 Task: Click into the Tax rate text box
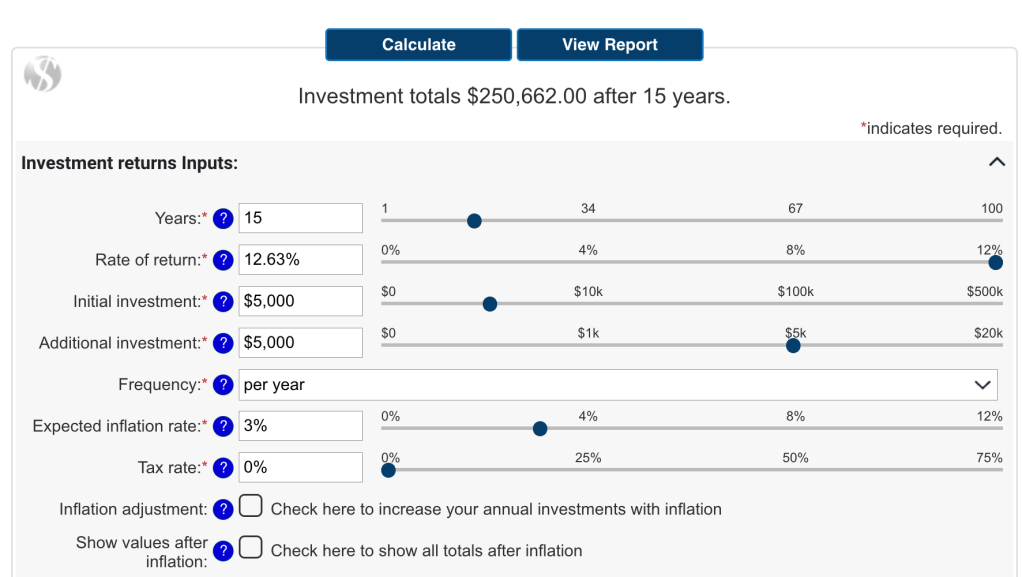(x=300, y=468)
